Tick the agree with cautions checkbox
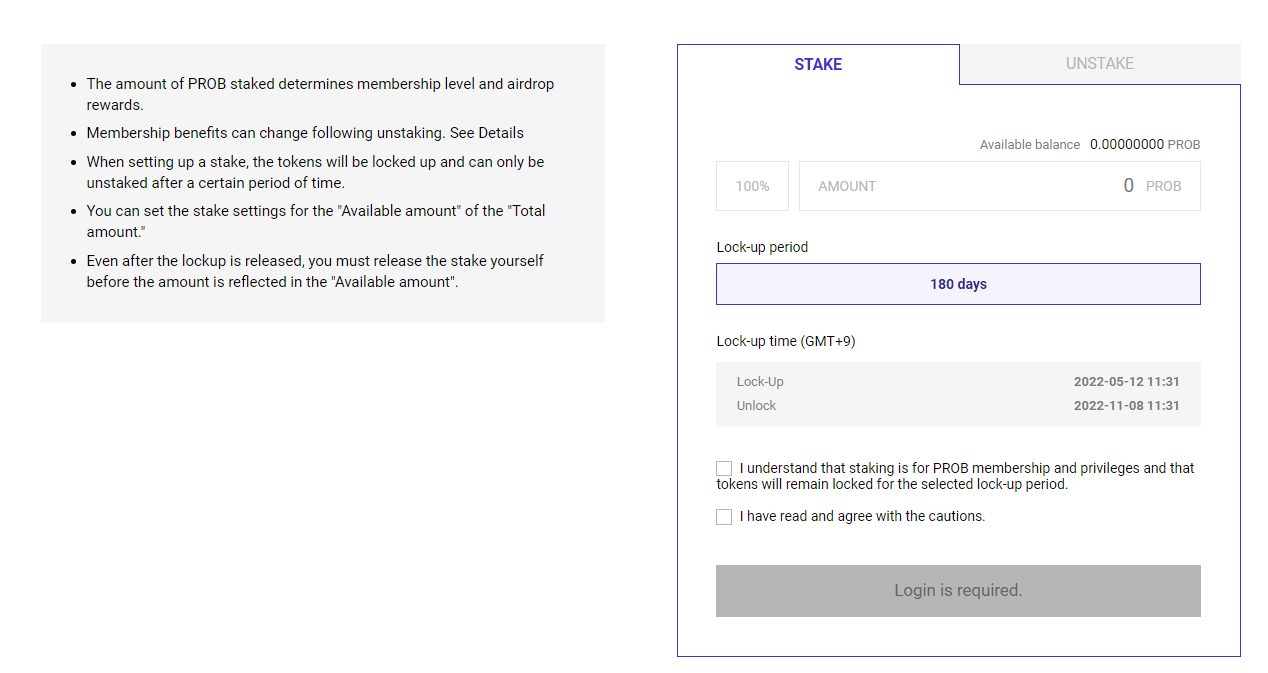Image resolution: width=1268 pixels, height=673 pixels. [x=724, y=517]
